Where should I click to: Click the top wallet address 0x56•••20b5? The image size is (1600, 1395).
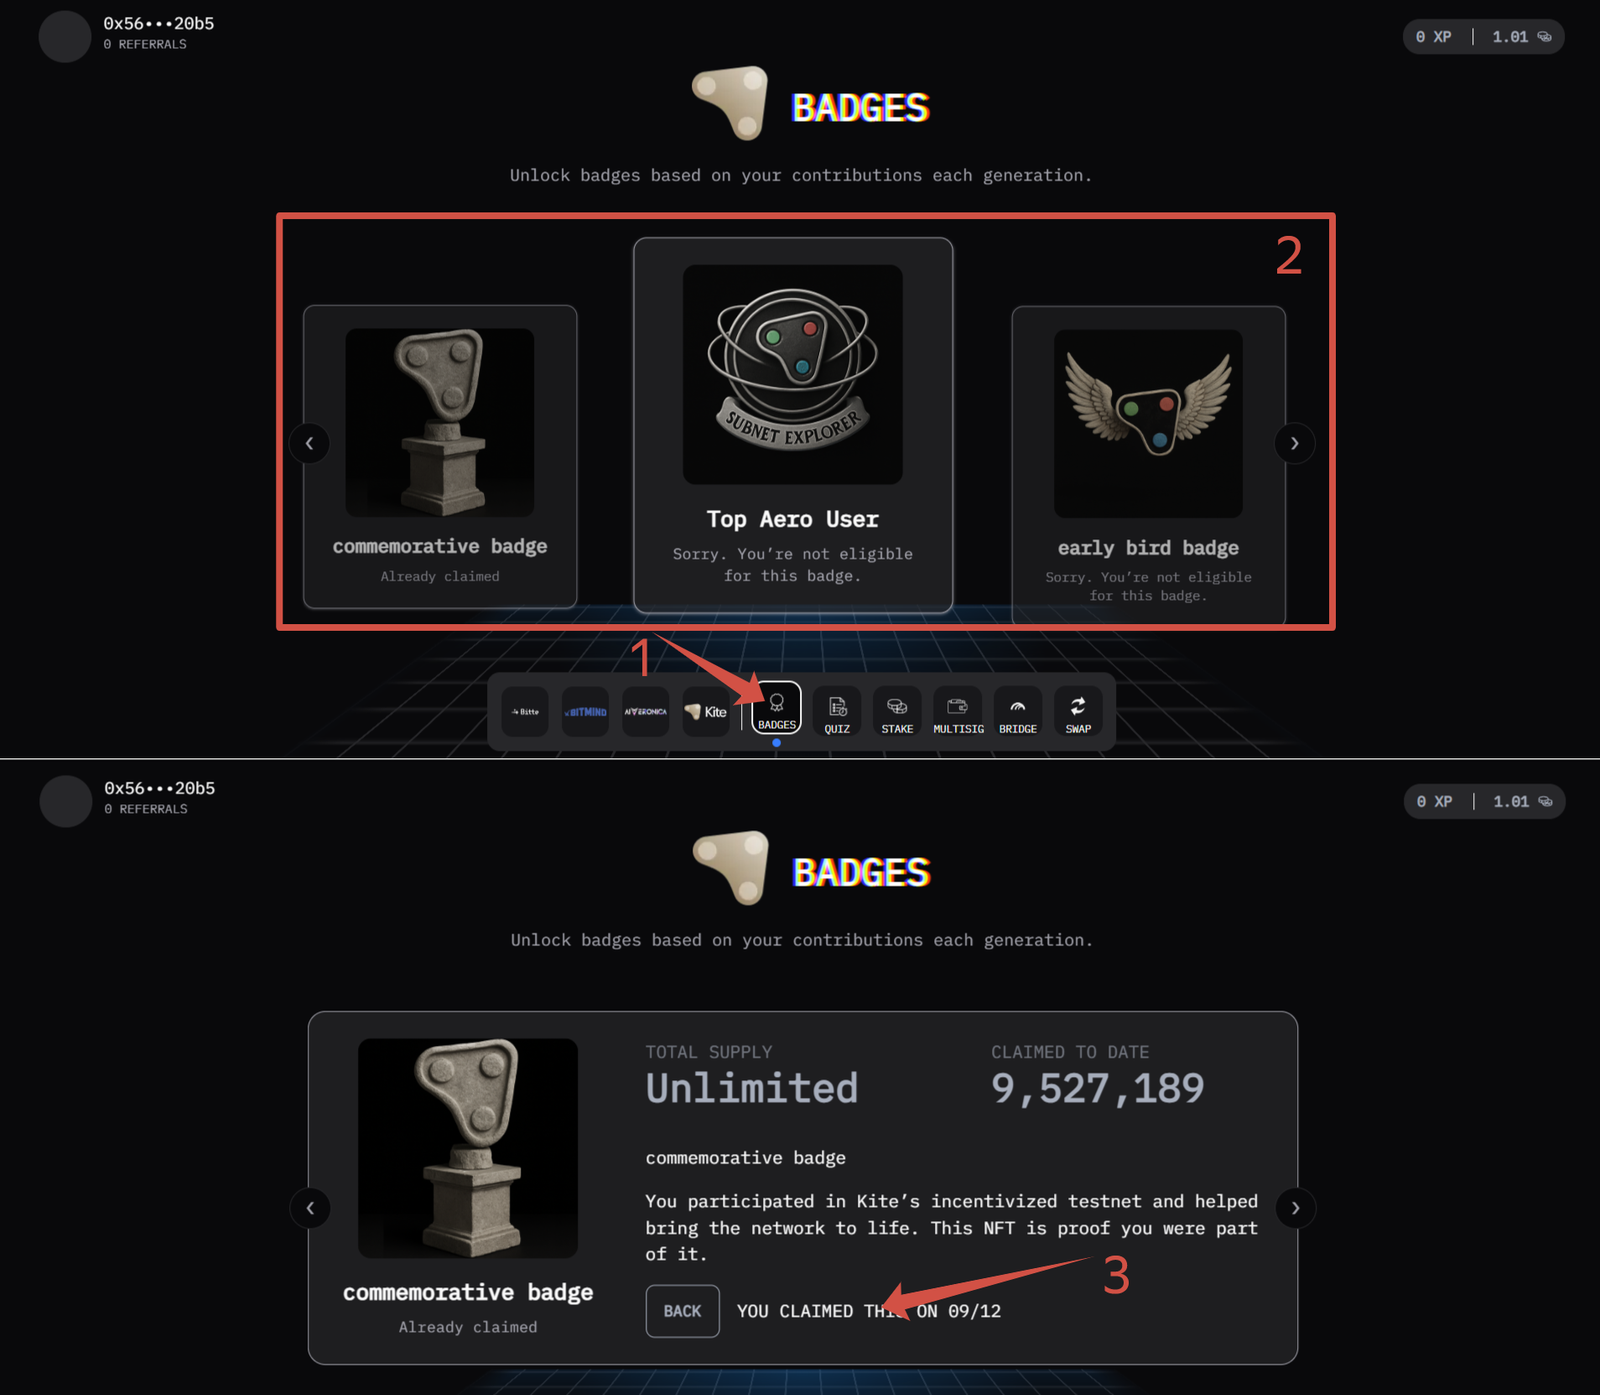point(159,23)
